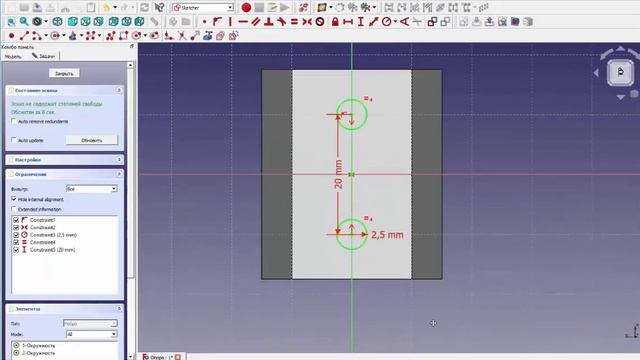Screen dimensions: 640x360
Task: Uncheck the Constraint5 (20 mm) checkbox
Action: 16,249
